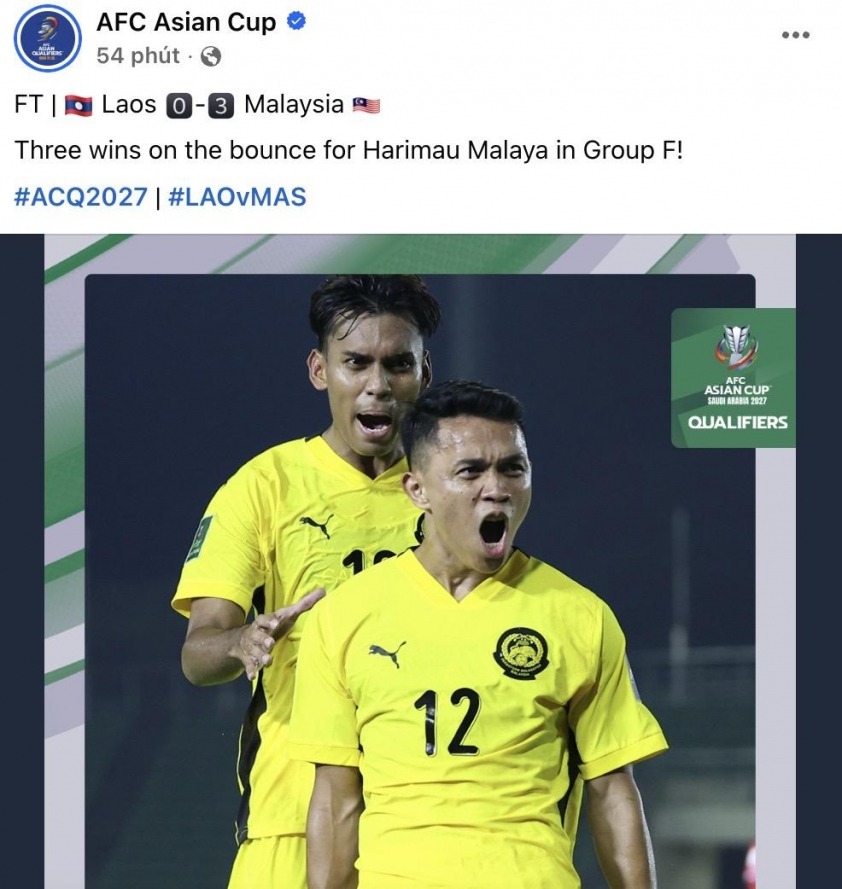
Task: Open the AFC Asian Cup page name
Action: point(186,22)
